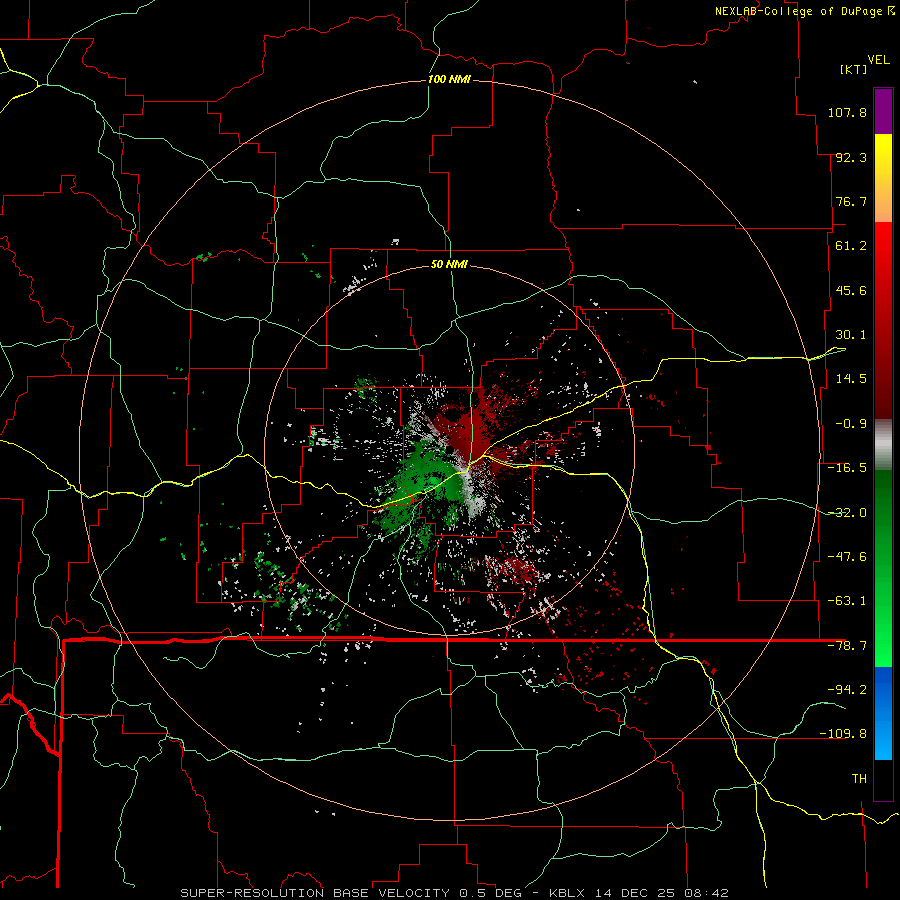Click the -63.1 velocity scale value
The height and width of the screenshot is (900, 900).
coord(847,601)
